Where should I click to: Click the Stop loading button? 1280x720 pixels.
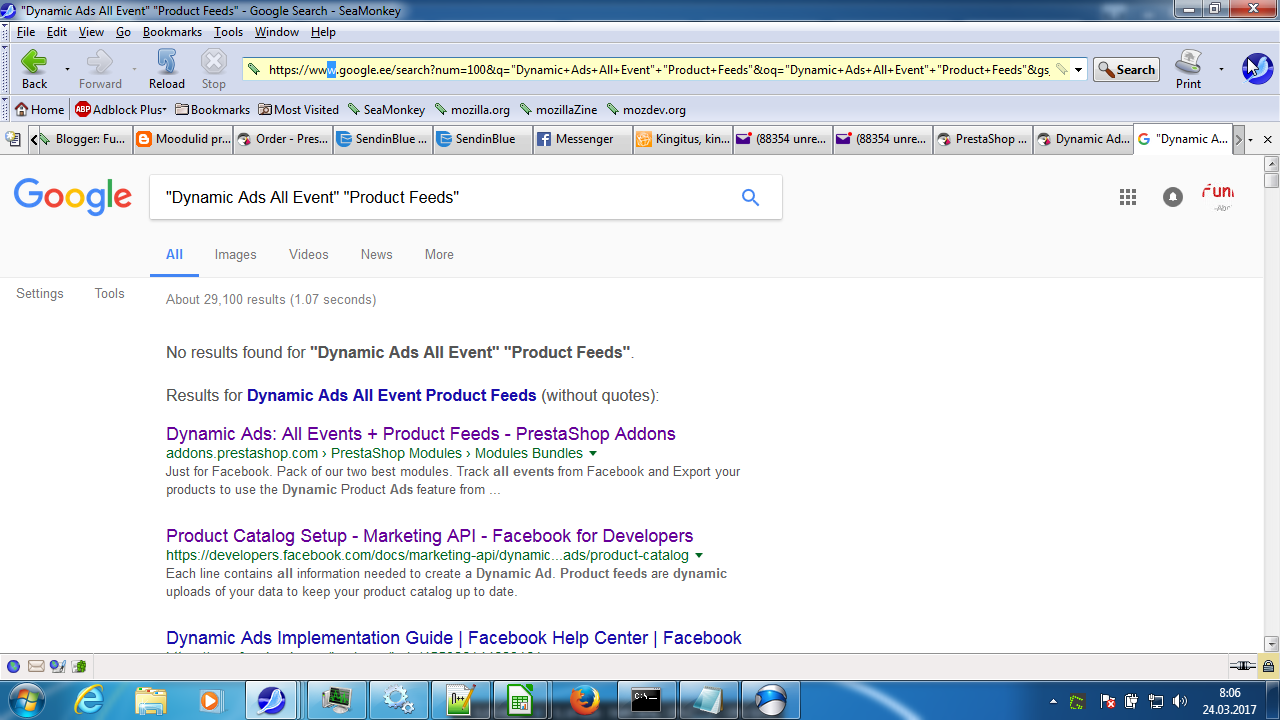(214, 69)
